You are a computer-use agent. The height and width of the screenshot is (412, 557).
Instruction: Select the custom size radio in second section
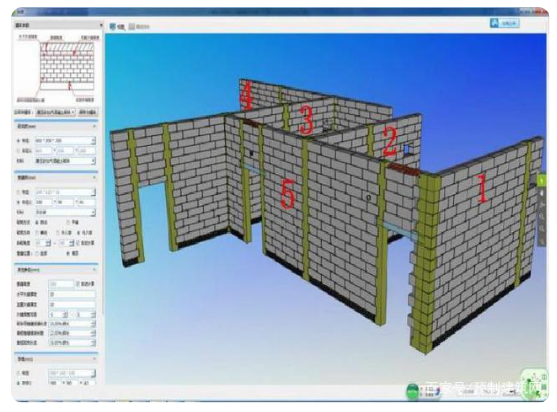(x=19, y=202)
